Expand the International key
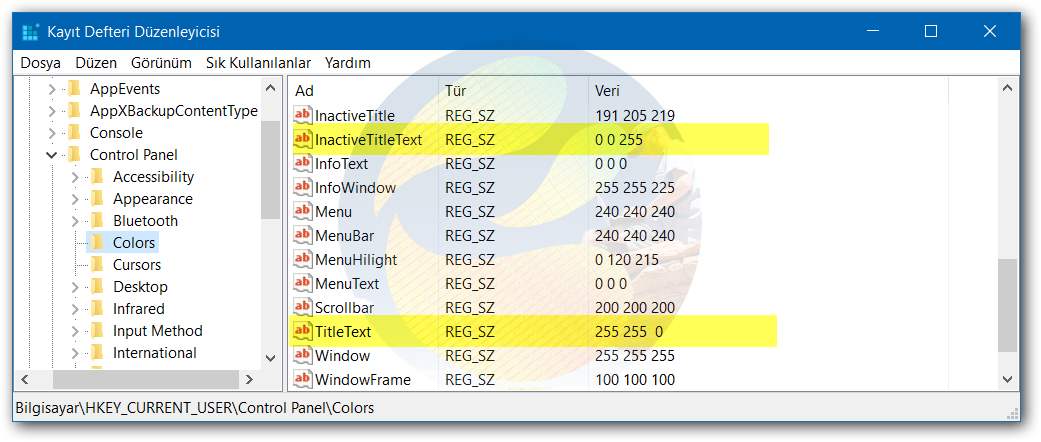This screenshot has width=1041, height=442. [x=75, y=352]
